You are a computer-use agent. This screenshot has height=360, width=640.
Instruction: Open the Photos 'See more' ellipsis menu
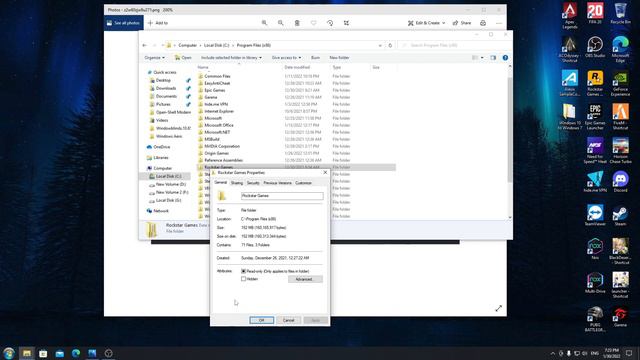pyautogui.click(x=499, y=23)
